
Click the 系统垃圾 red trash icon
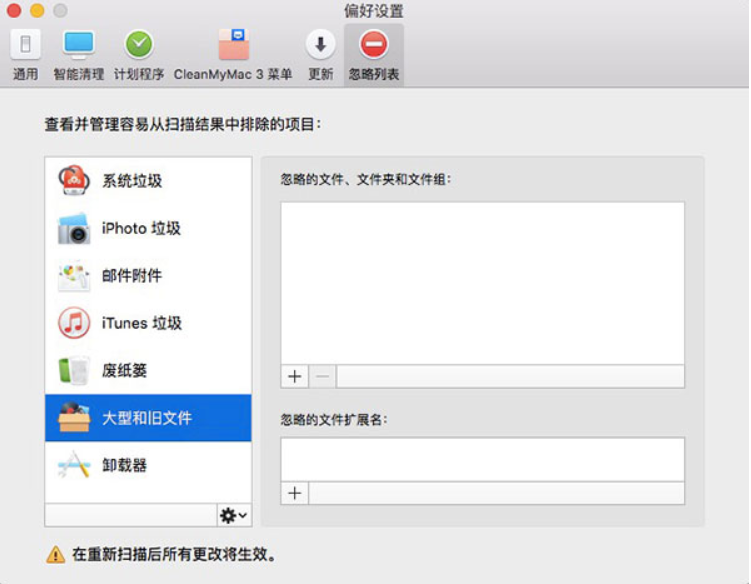74,181
